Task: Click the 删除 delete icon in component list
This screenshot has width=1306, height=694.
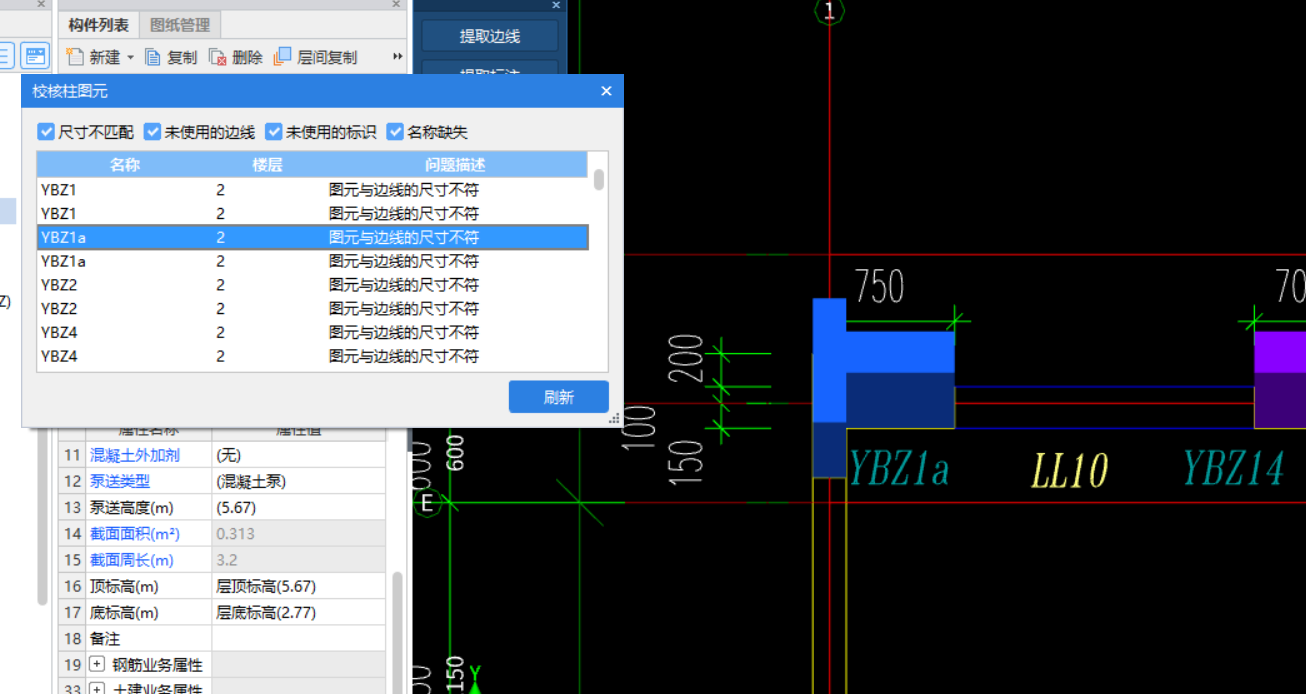Action: click(x=218, y=57)
